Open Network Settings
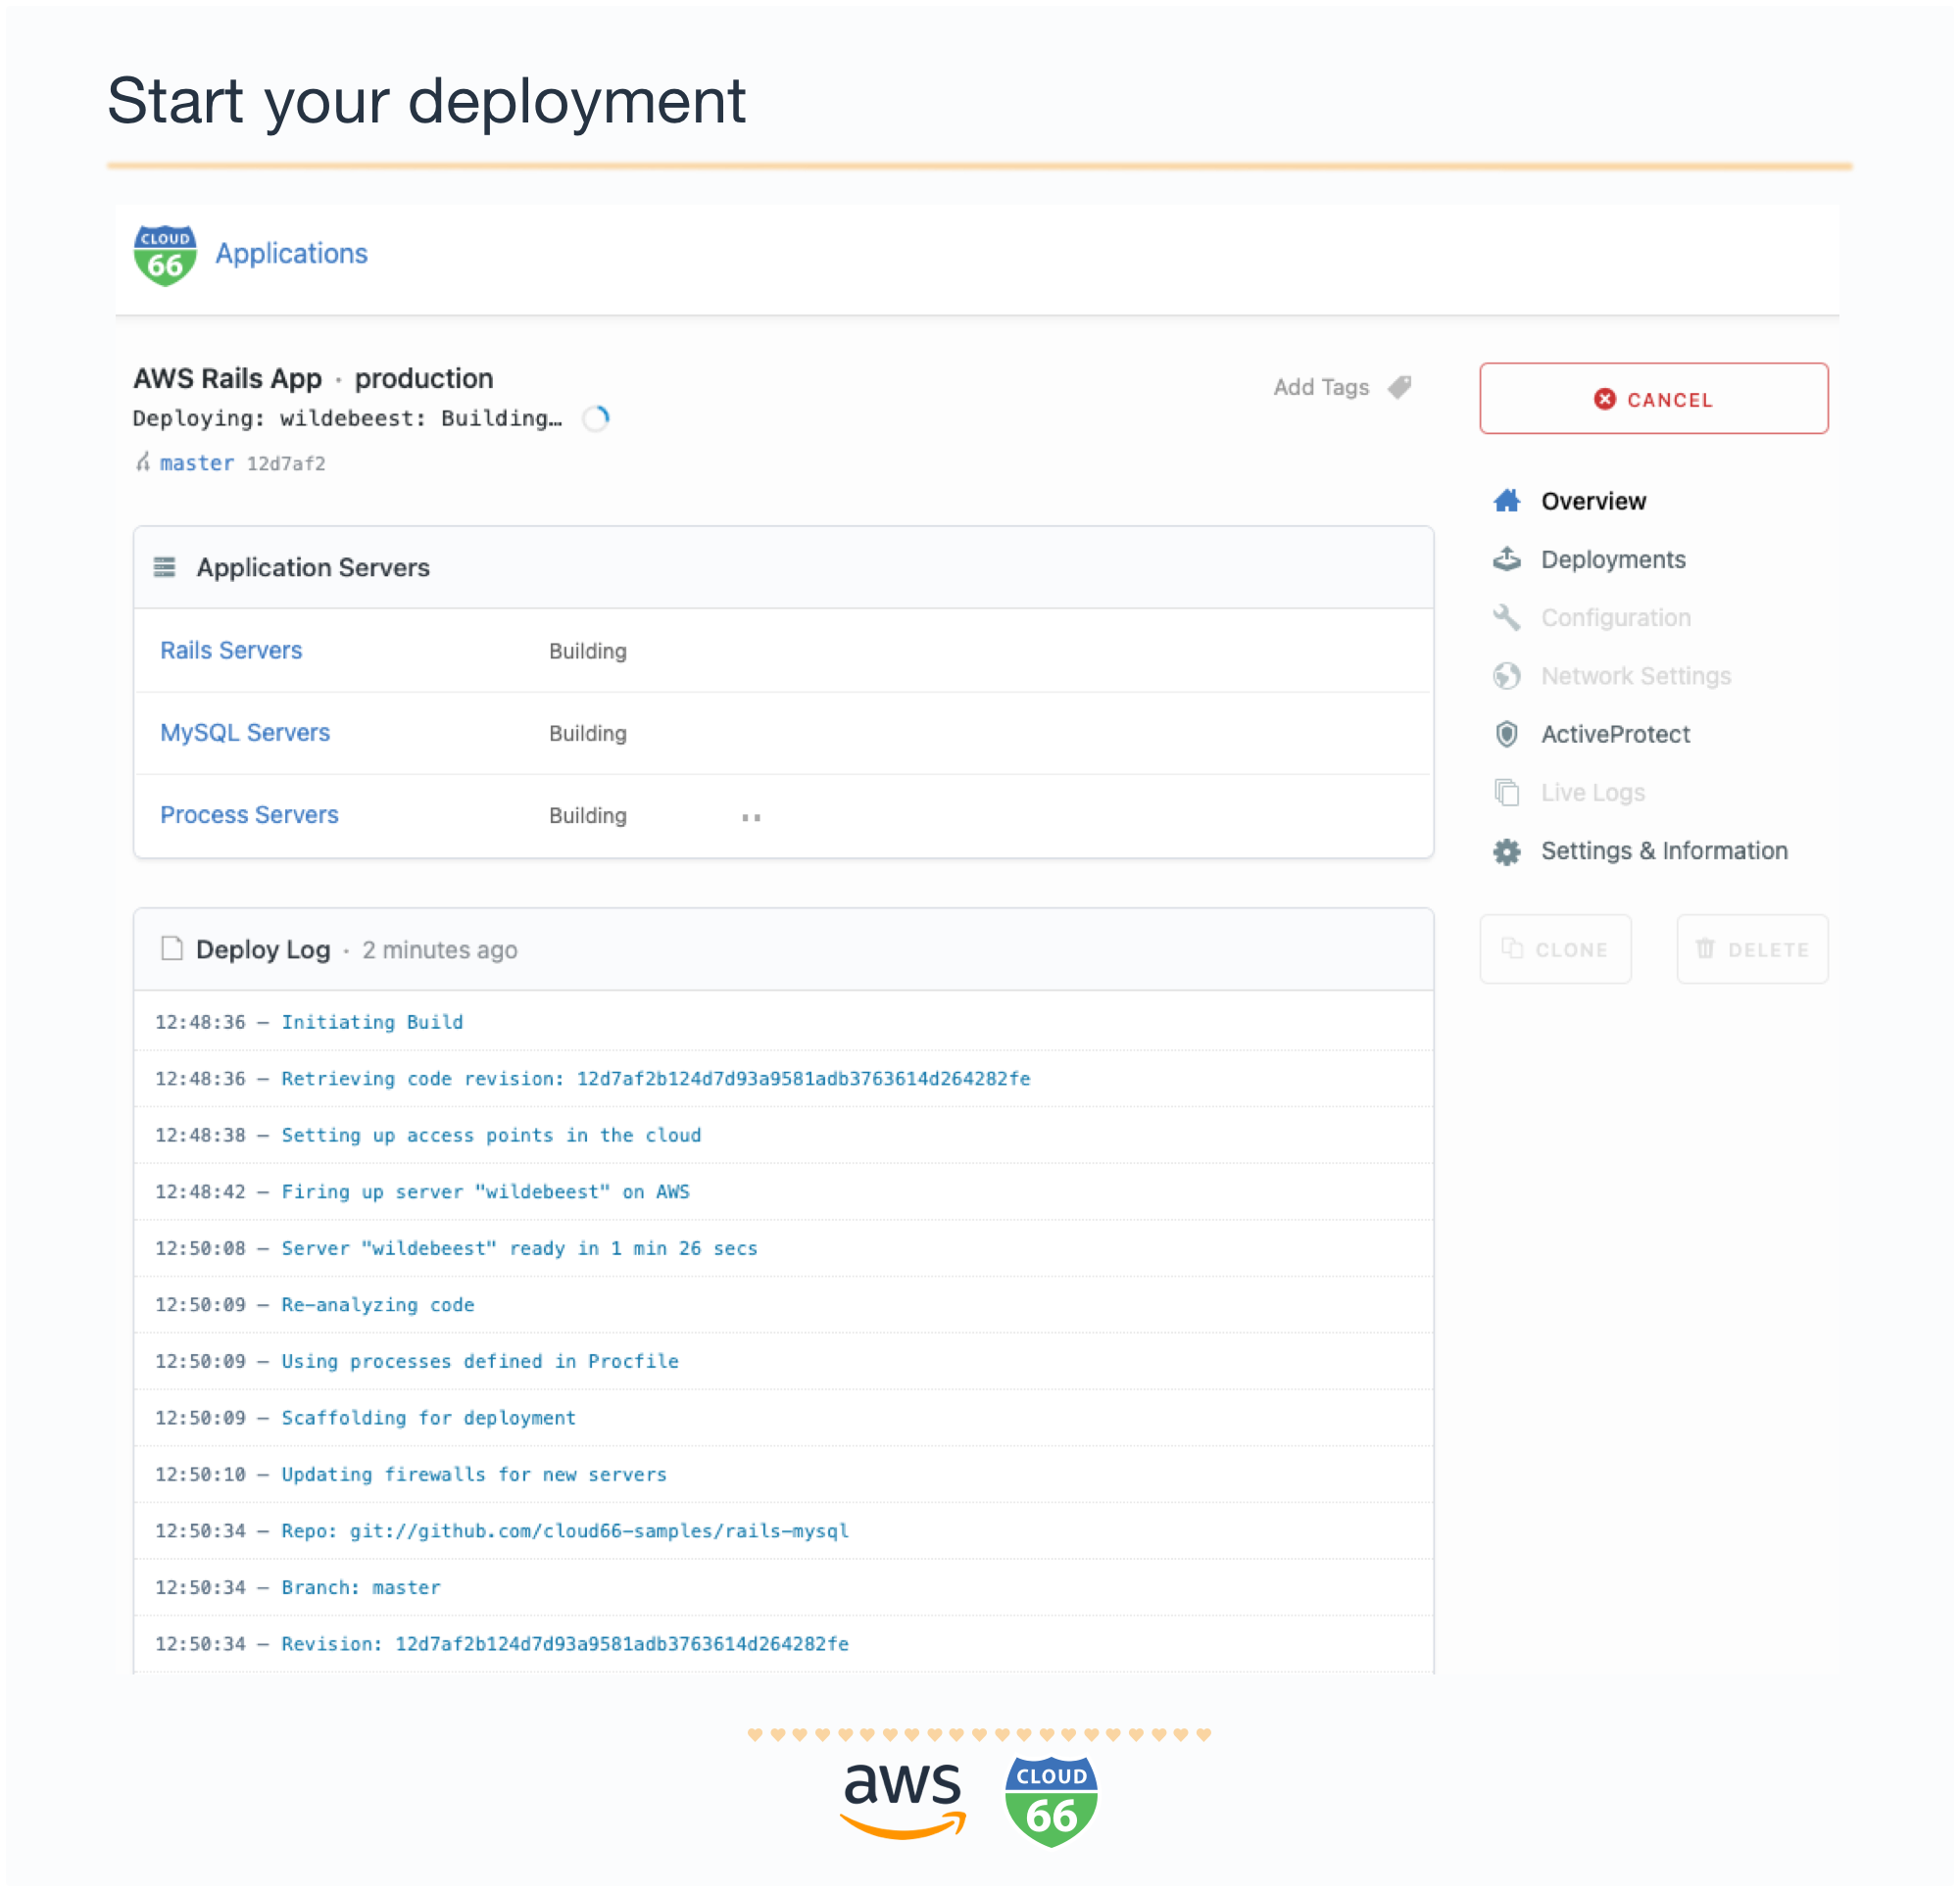 click(1635, 676)
